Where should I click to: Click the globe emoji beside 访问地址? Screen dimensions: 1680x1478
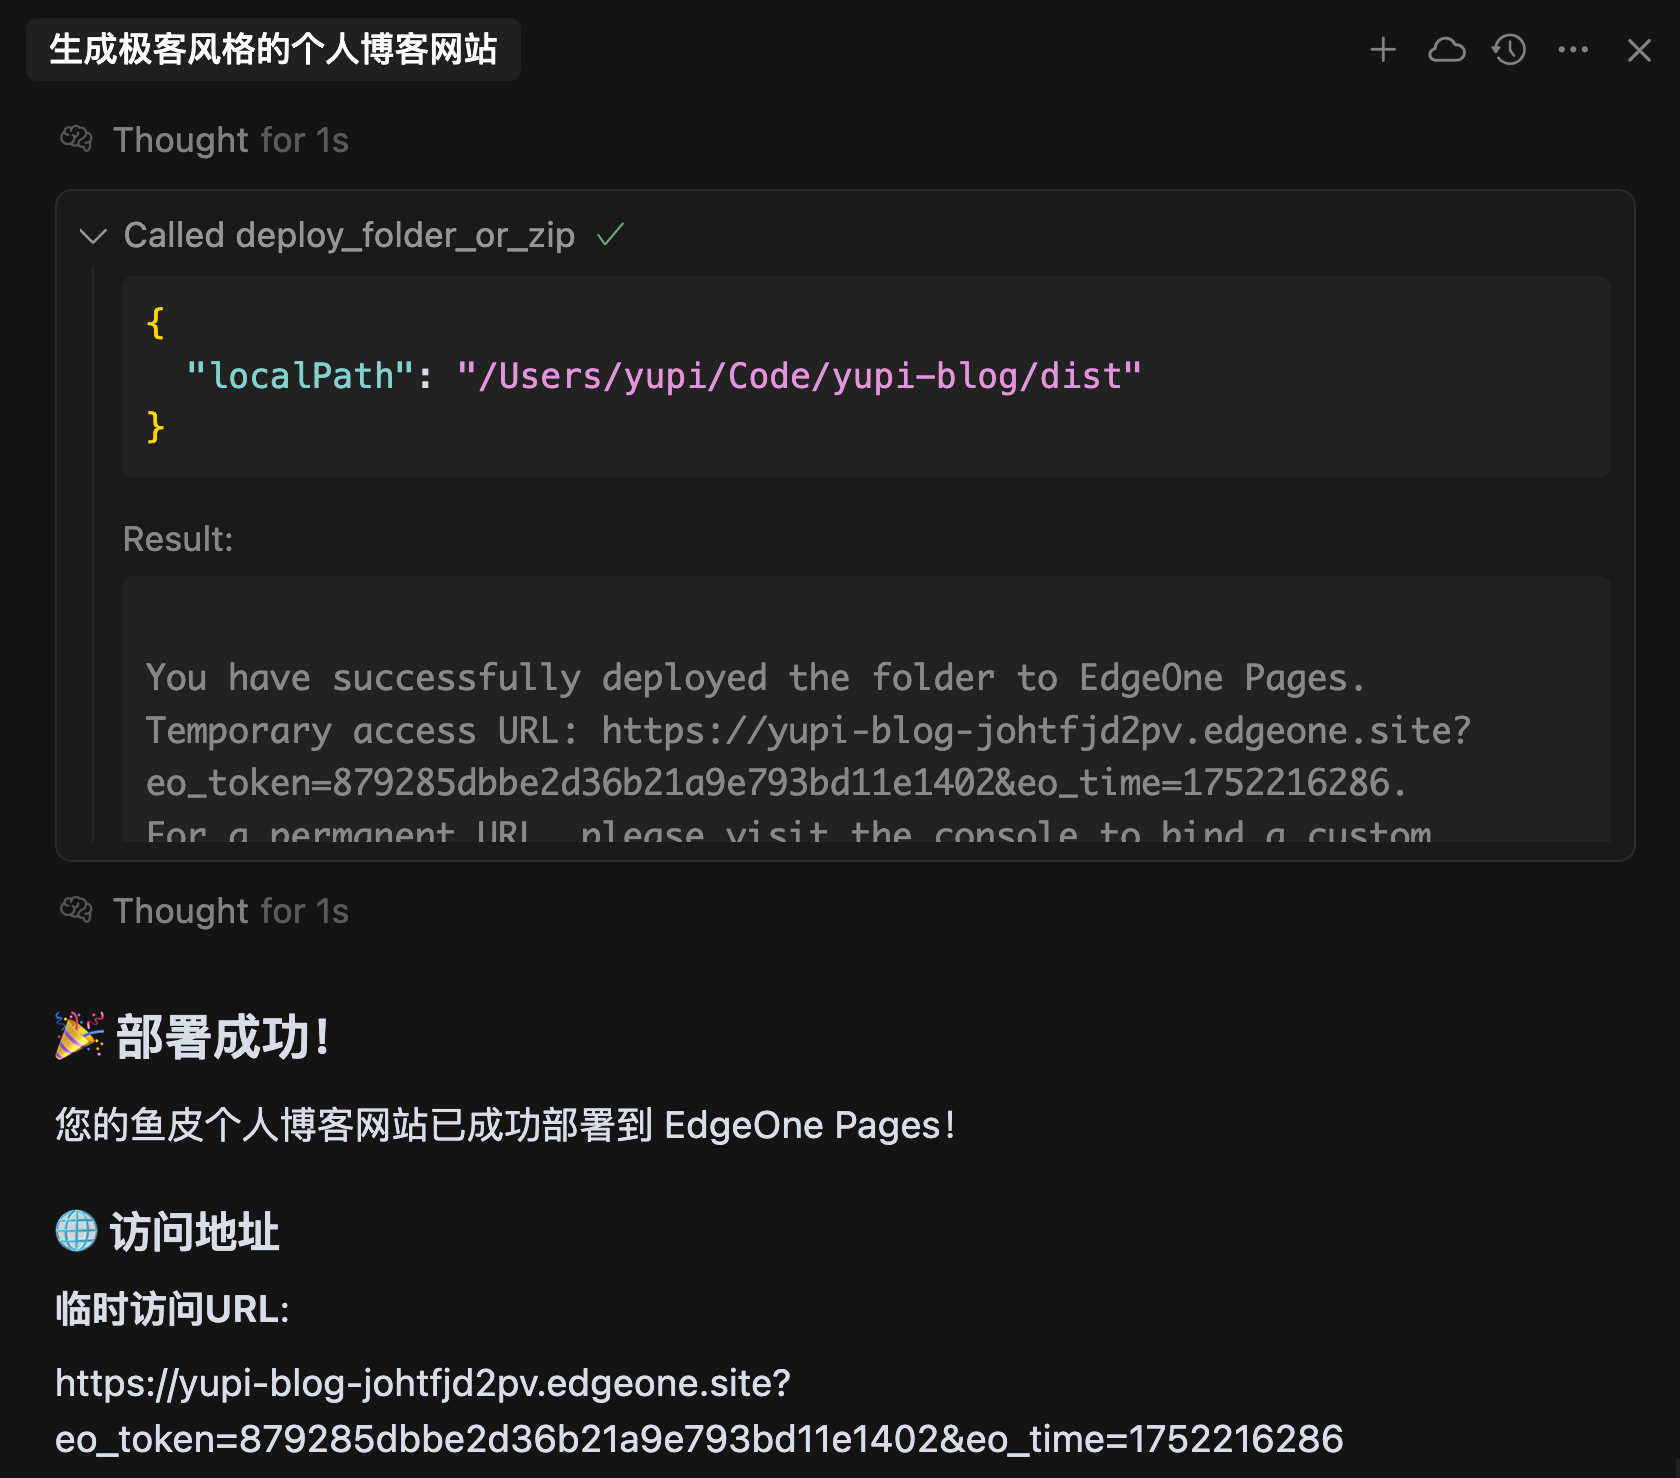pos(76,1231)
